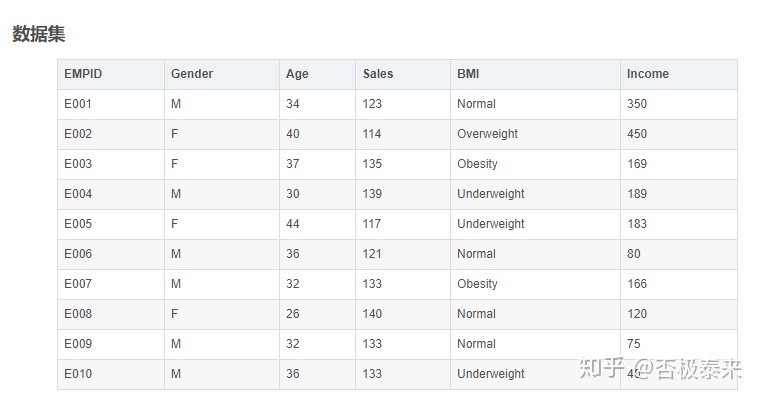Select the Sales column header
This screenshot has width=761, height=400.
point(378,74)
